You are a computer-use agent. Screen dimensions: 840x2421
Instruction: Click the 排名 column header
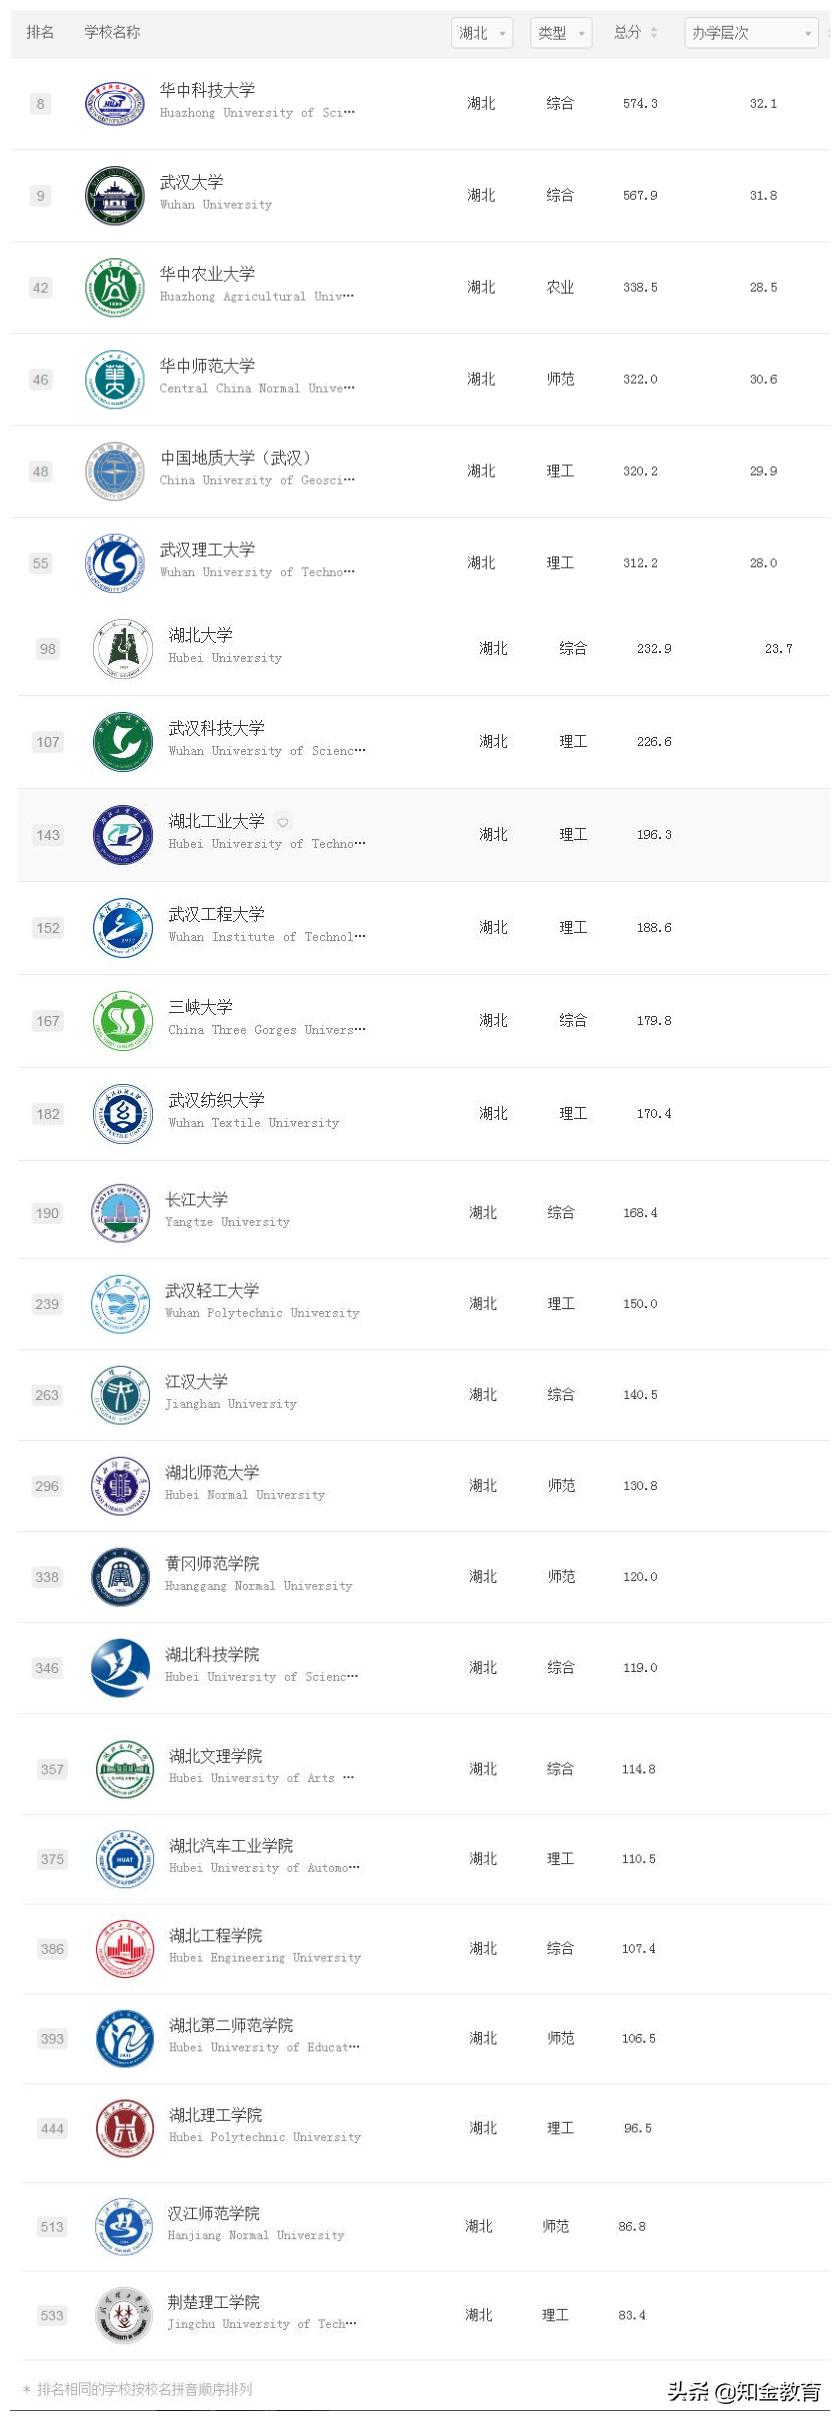click(40, 33)
